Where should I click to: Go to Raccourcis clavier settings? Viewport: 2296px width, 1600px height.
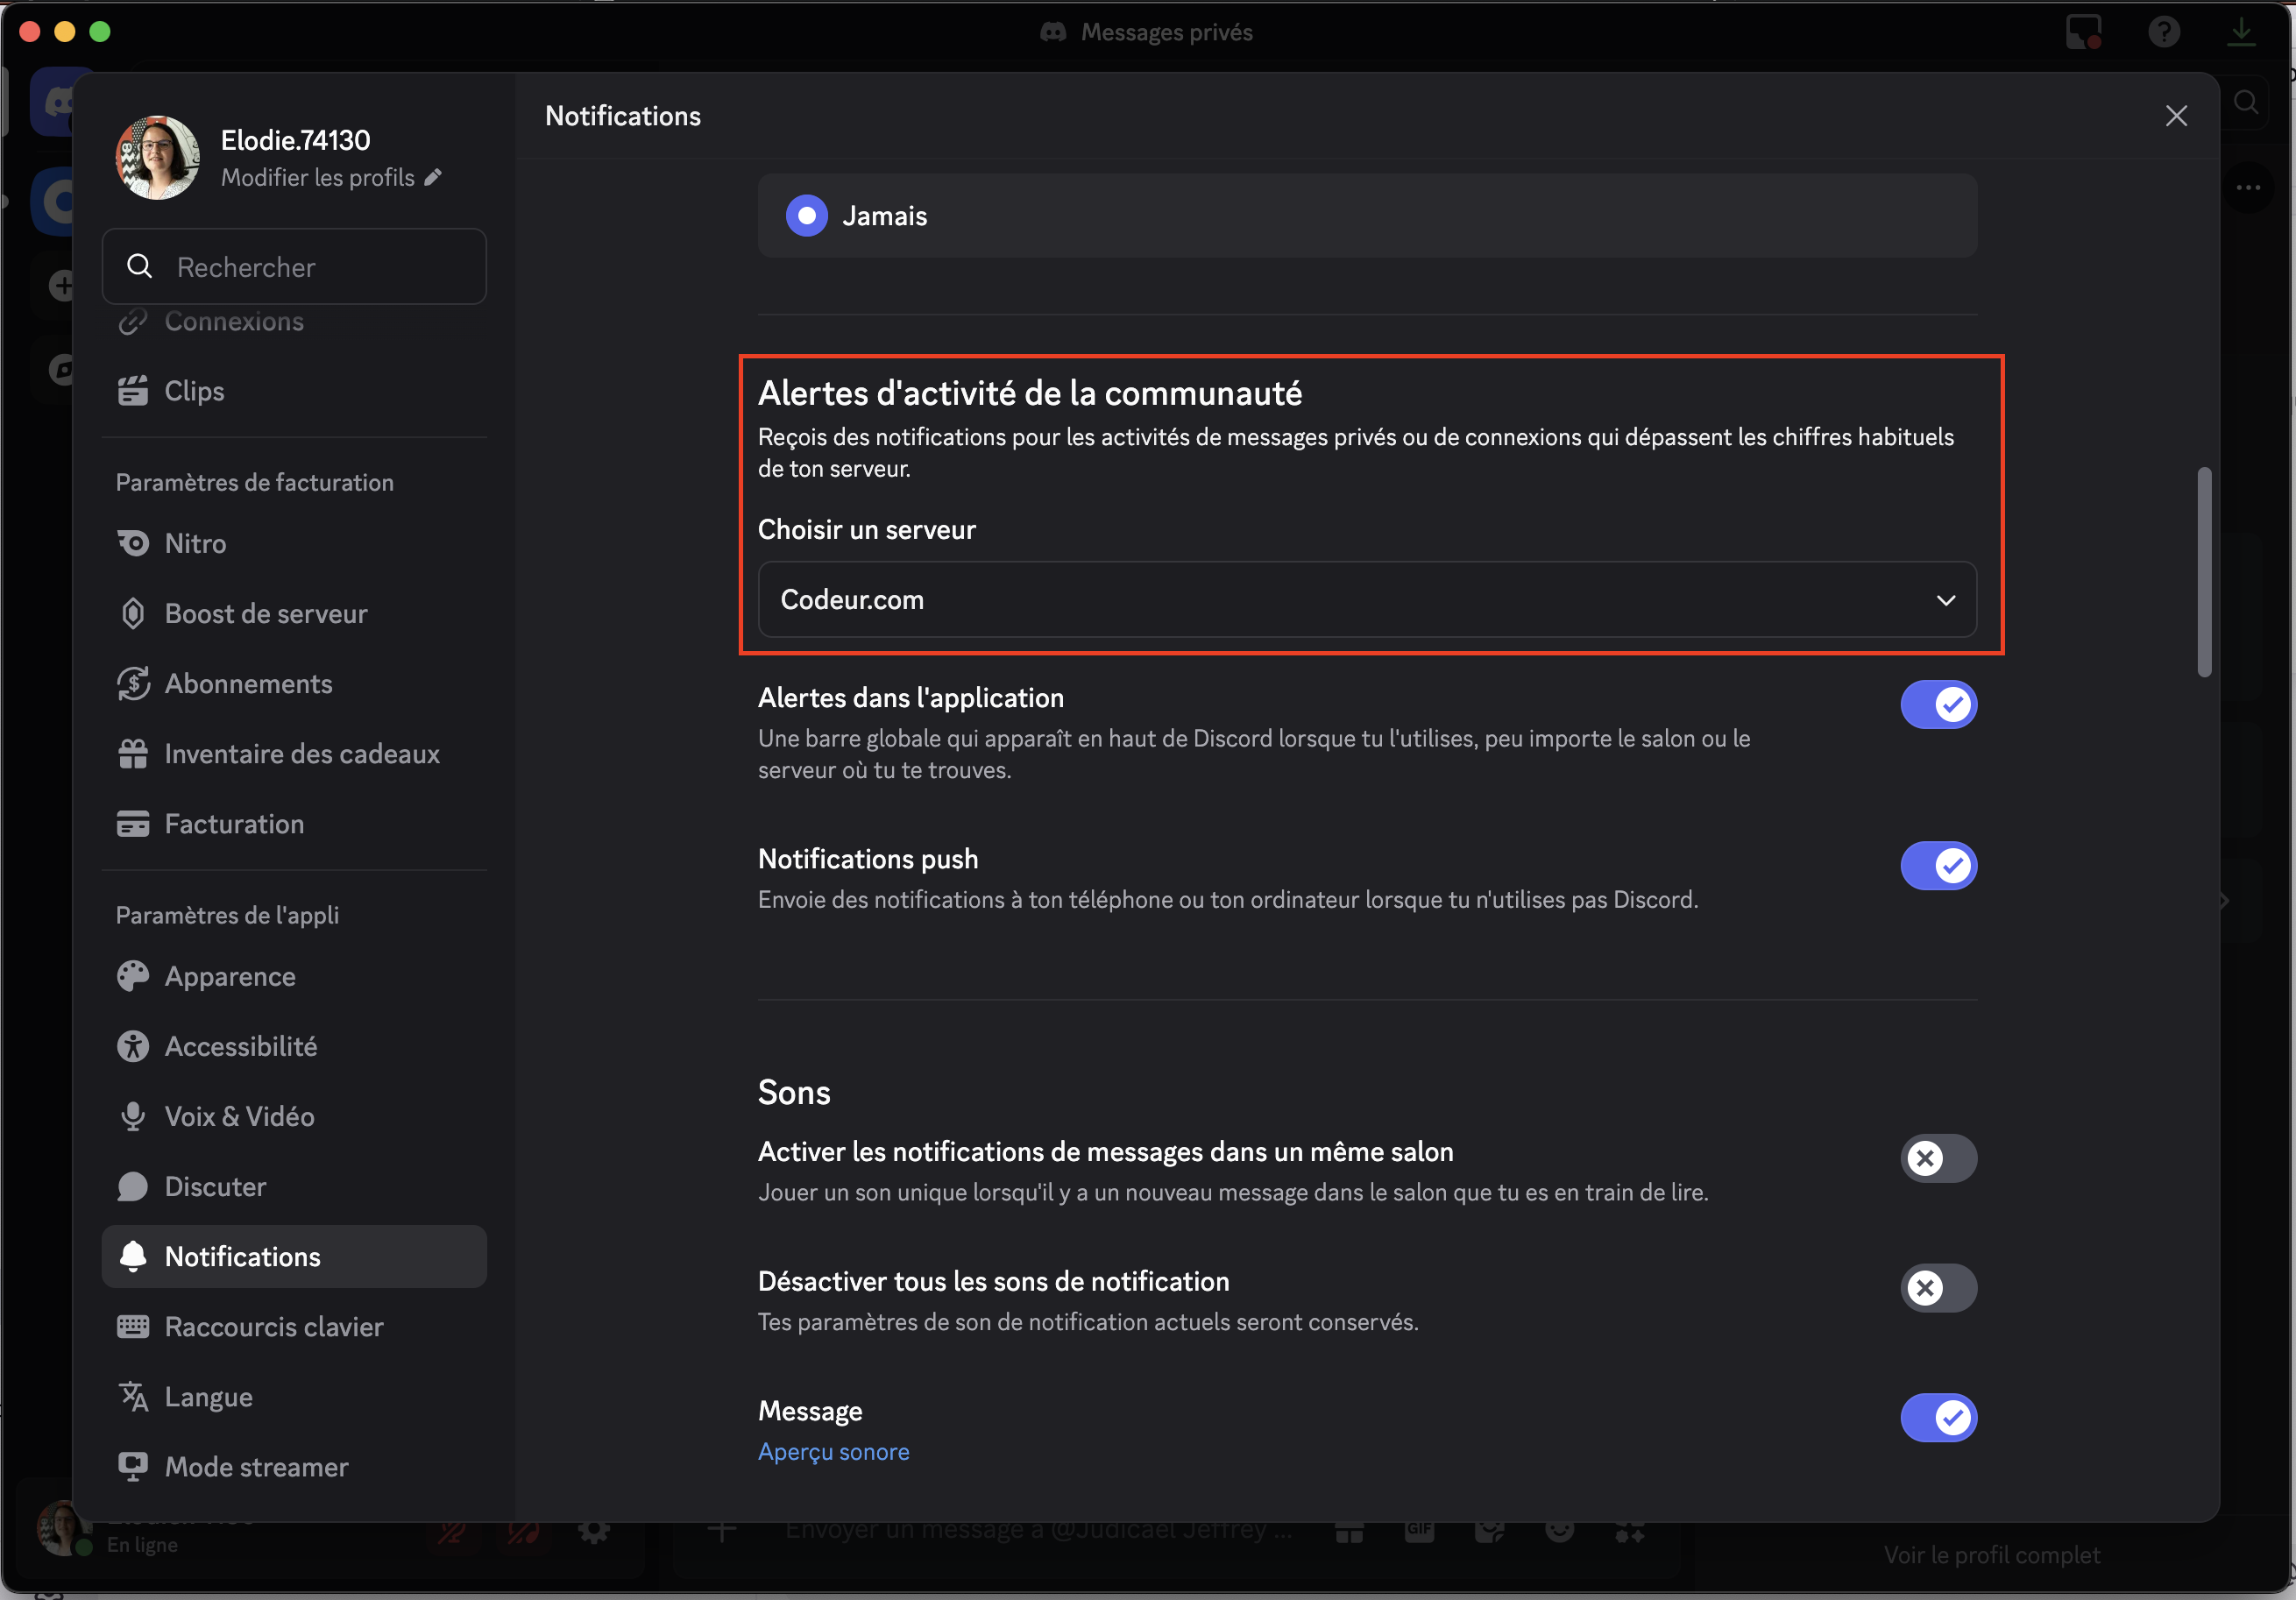tap(273, 1326)
